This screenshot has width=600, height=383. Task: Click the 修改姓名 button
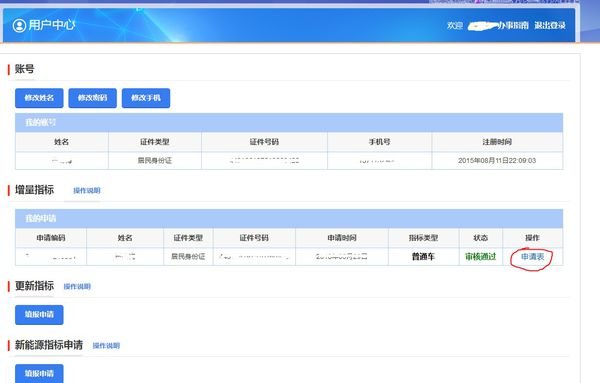pyautogui.click(x=39, y=98)
